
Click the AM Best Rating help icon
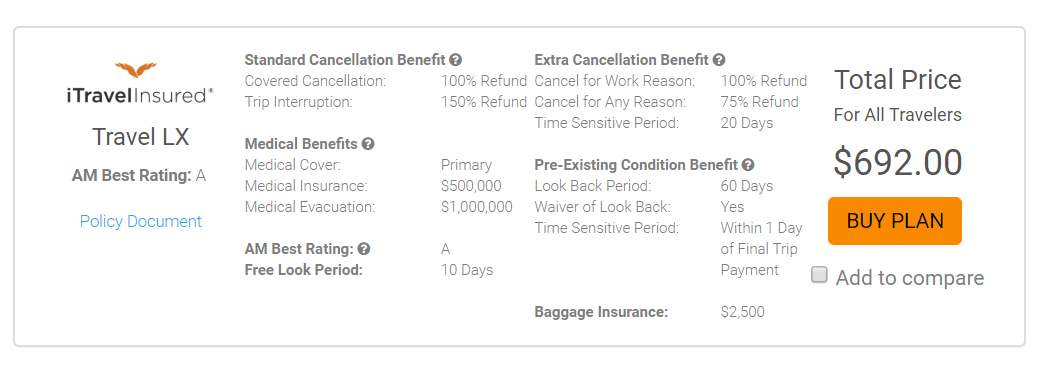tap(364, 249)
